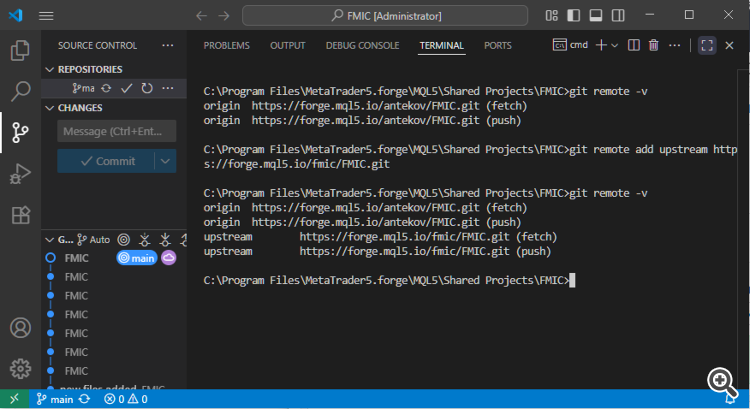The width and height of the screenshot is (750, 409).
Task: Kill terminal with the trash icon
Action: 653,45
